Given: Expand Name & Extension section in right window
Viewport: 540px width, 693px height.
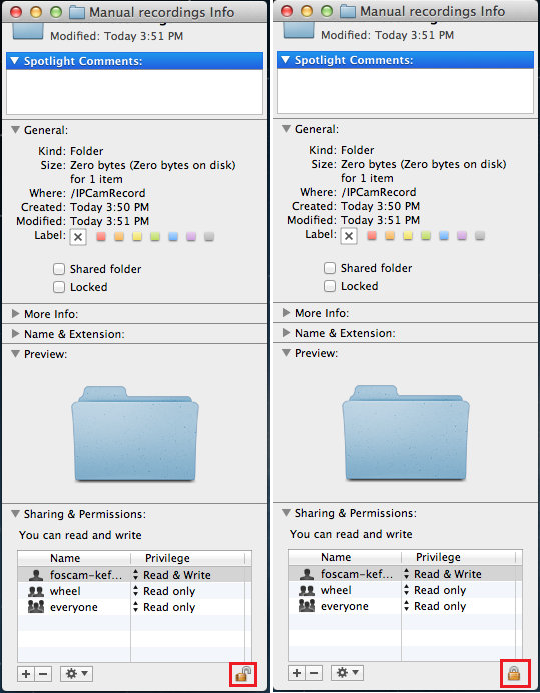Looking at the screenshot, I should tap(286, 332).
